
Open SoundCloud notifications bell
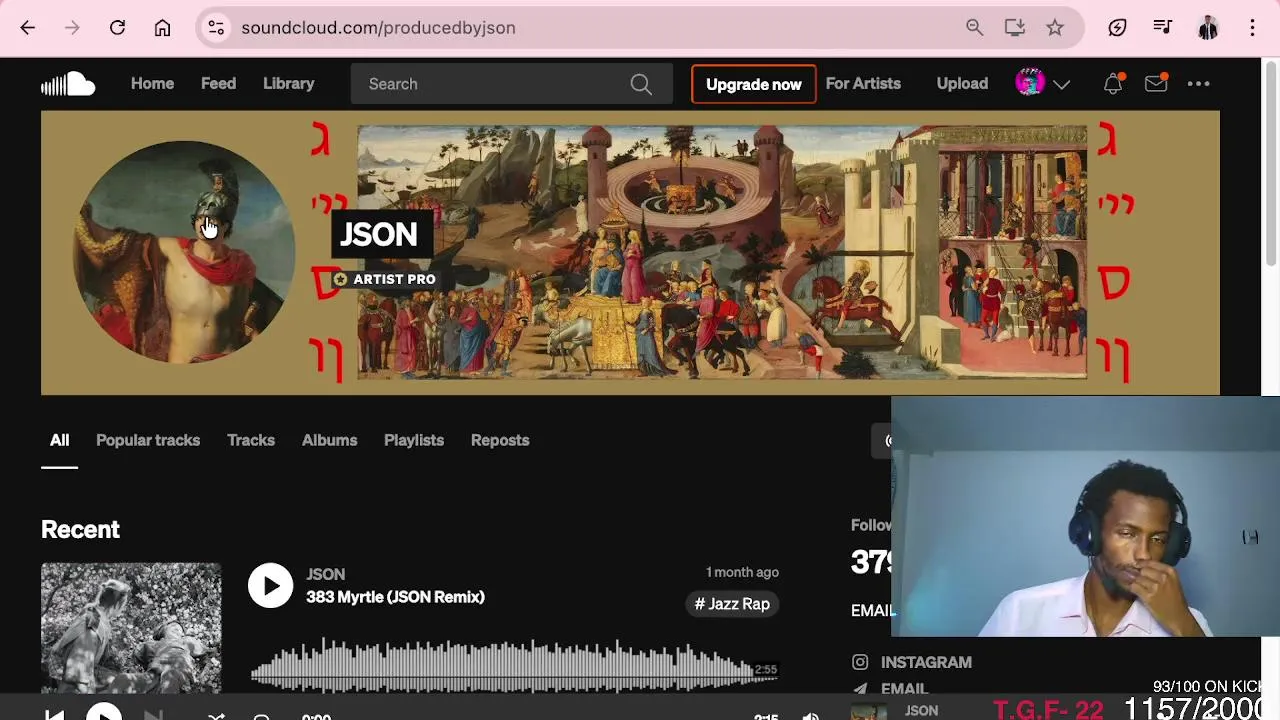[1113, 84]
